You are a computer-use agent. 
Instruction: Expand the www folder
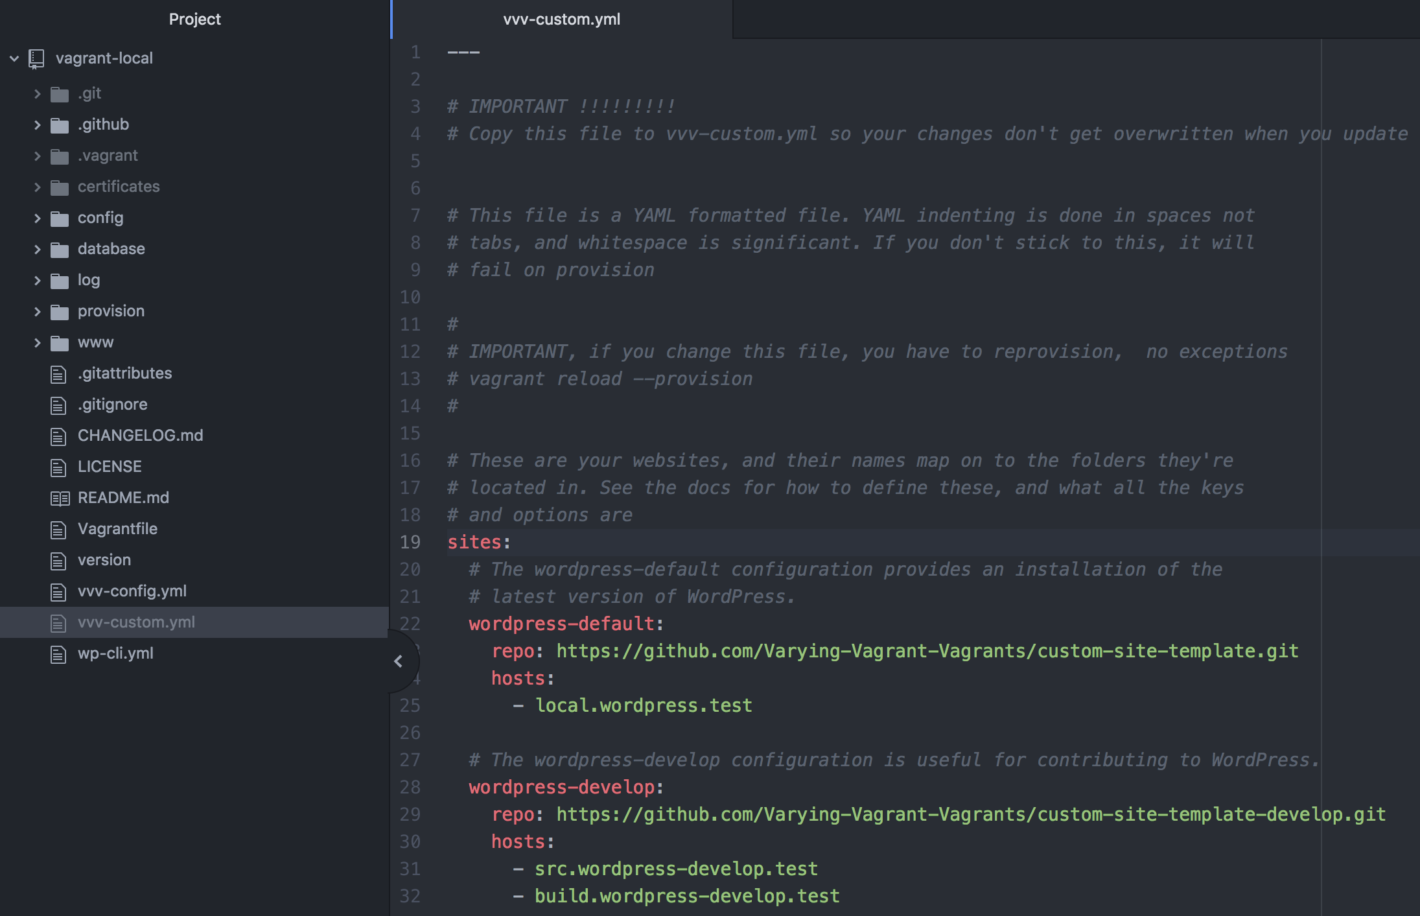point(38,342)
